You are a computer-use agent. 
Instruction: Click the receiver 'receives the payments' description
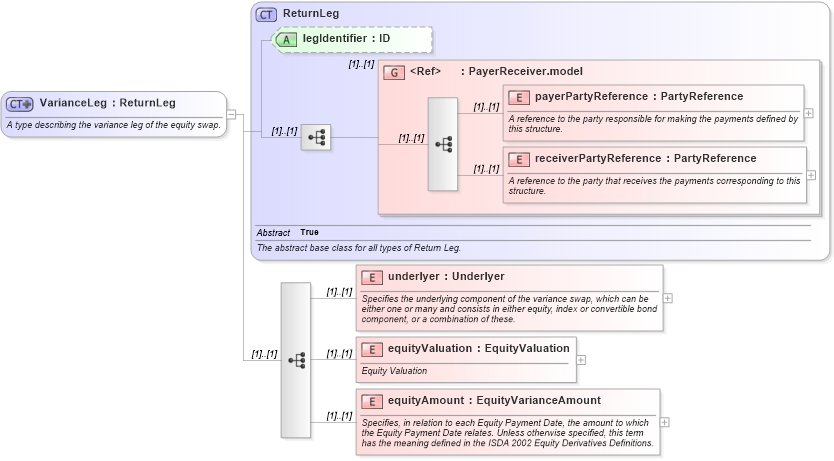[654, 186]
